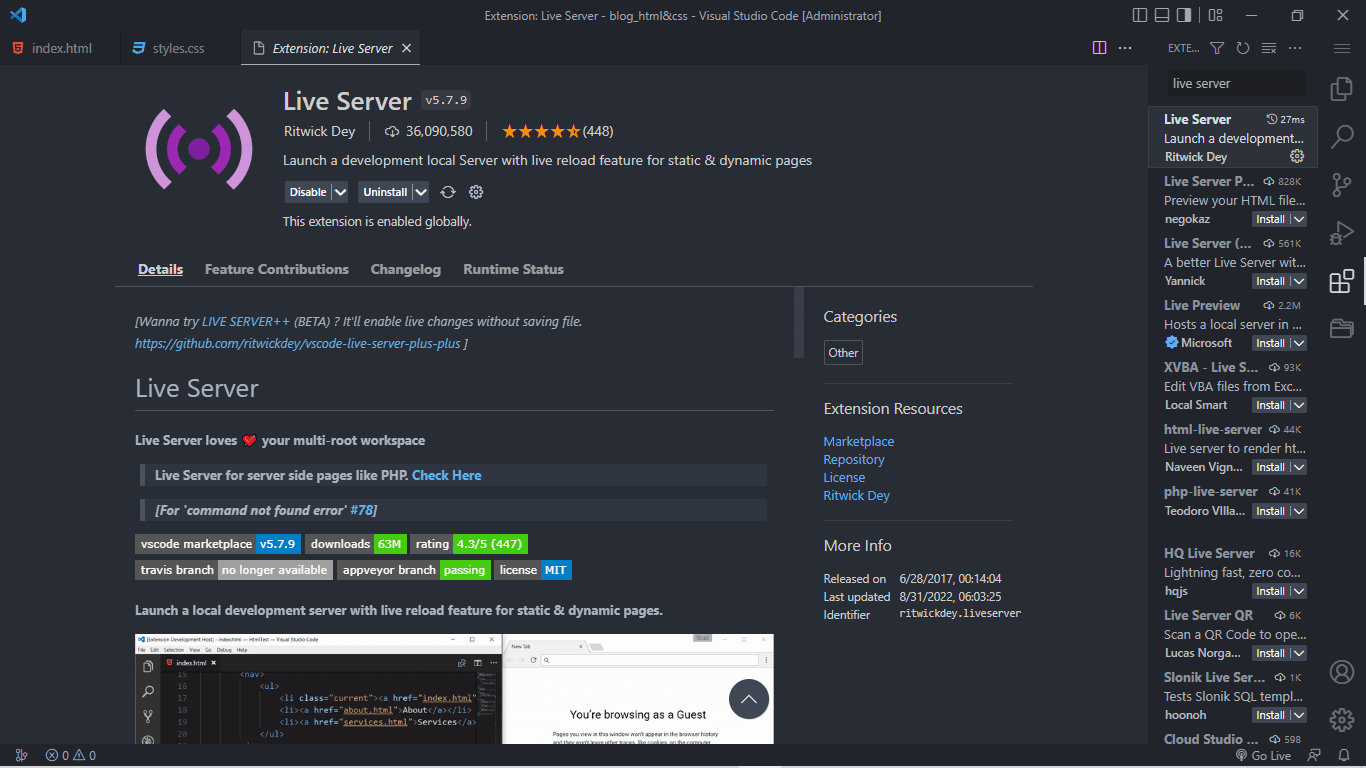Open the Repository resource link

tap(854, 459)
